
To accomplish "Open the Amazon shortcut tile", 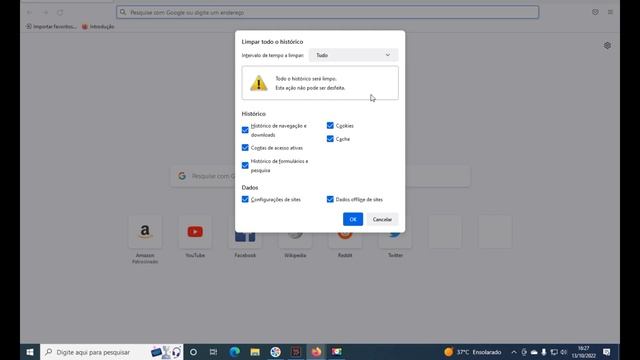I will click(145, 232).
